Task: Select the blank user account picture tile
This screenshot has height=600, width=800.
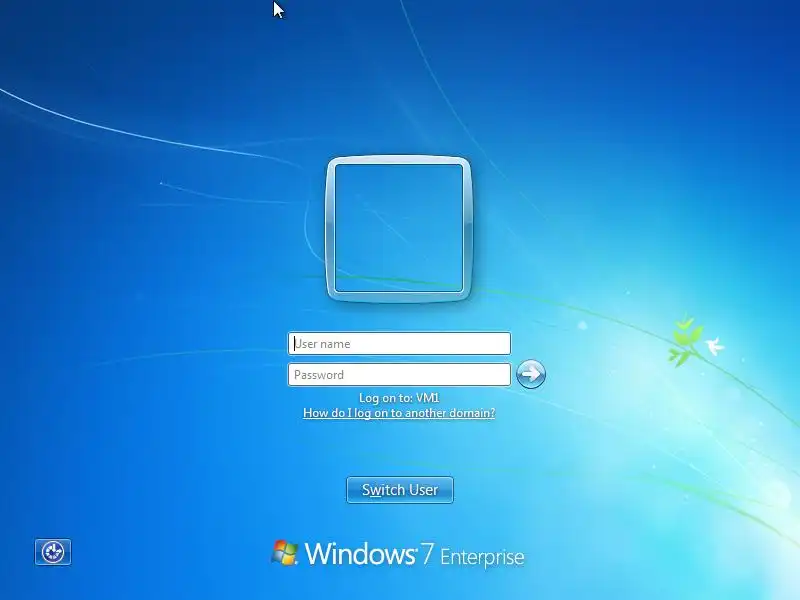Action: pos(399,229)
